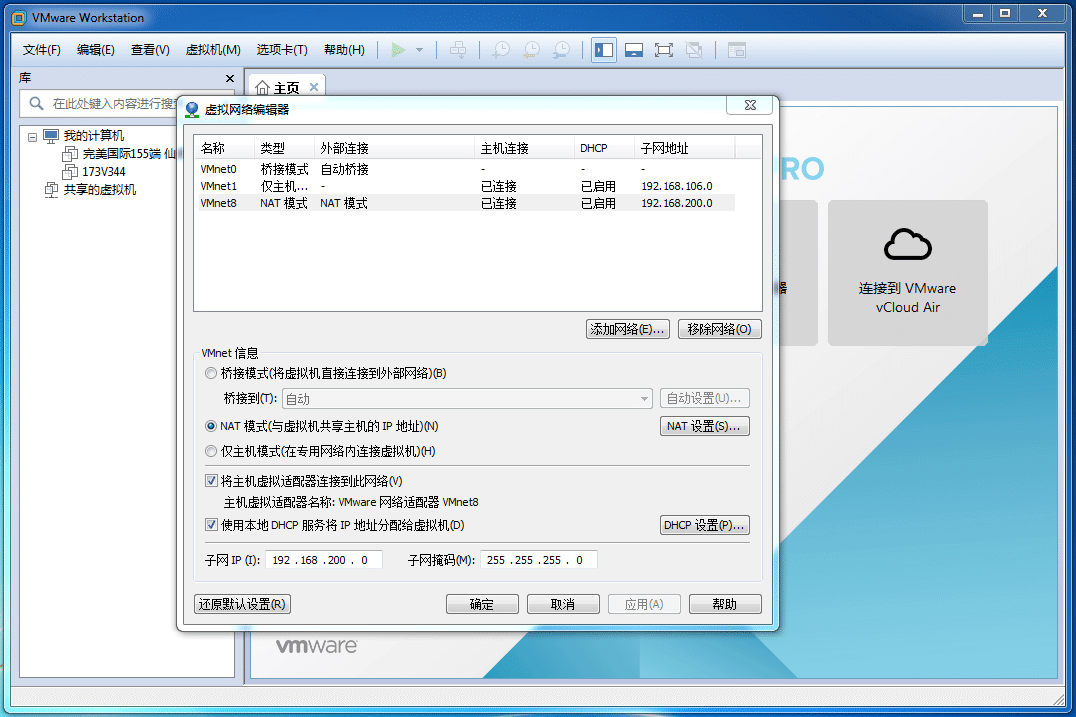Click the NAT 设置(S)... button
Screen dimensions: 1076x717
[x=705, y=426]
